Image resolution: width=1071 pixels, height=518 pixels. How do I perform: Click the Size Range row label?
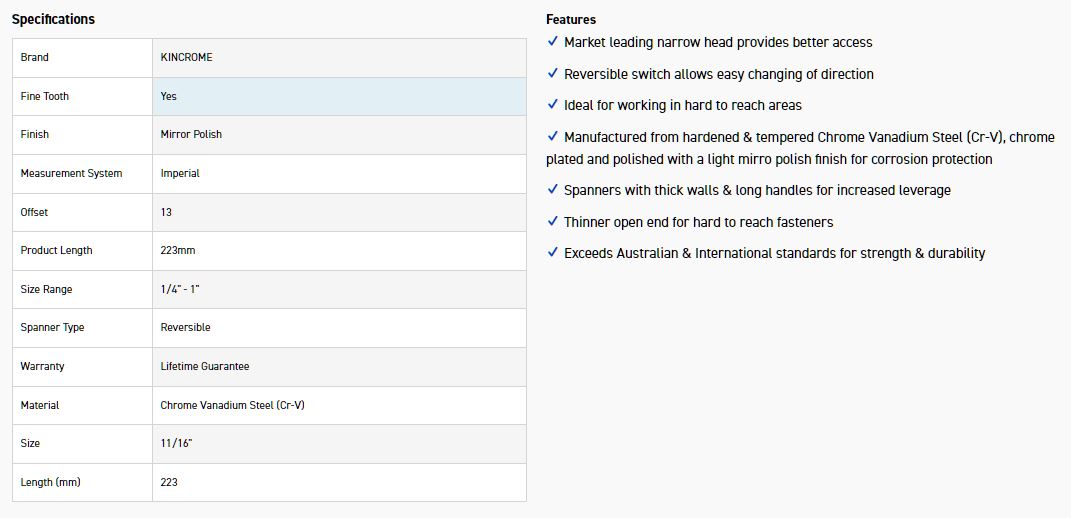tap(46, 289)
